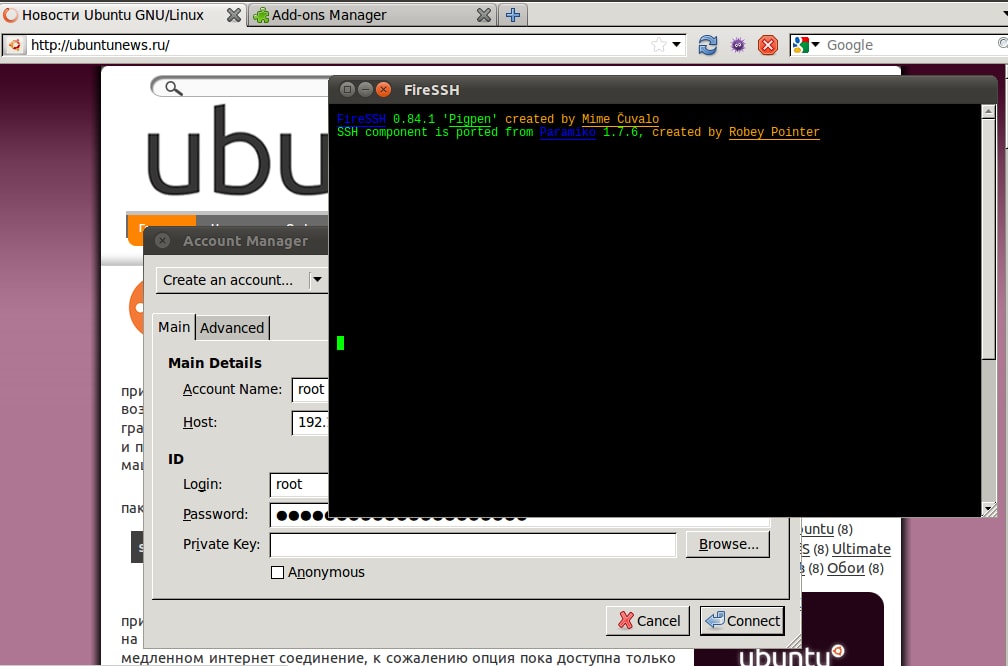Switch to the Add-ons Manager browser tab
1008x666 pixels.
[x=373, y=15]
